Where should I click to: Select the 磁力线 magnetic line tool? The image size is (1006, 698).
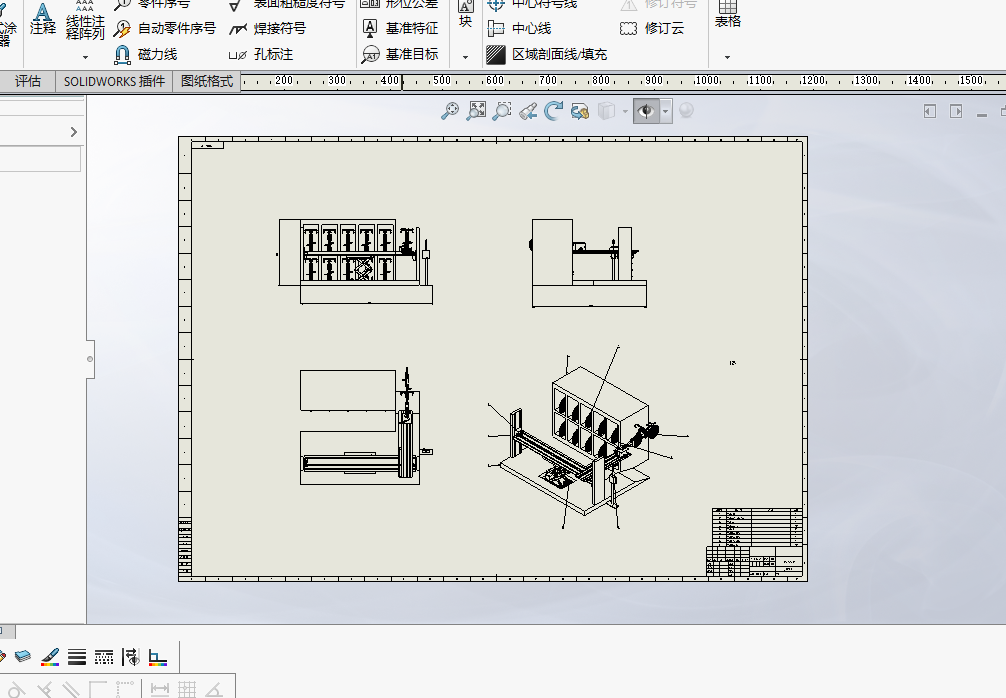tap(145, 55)
